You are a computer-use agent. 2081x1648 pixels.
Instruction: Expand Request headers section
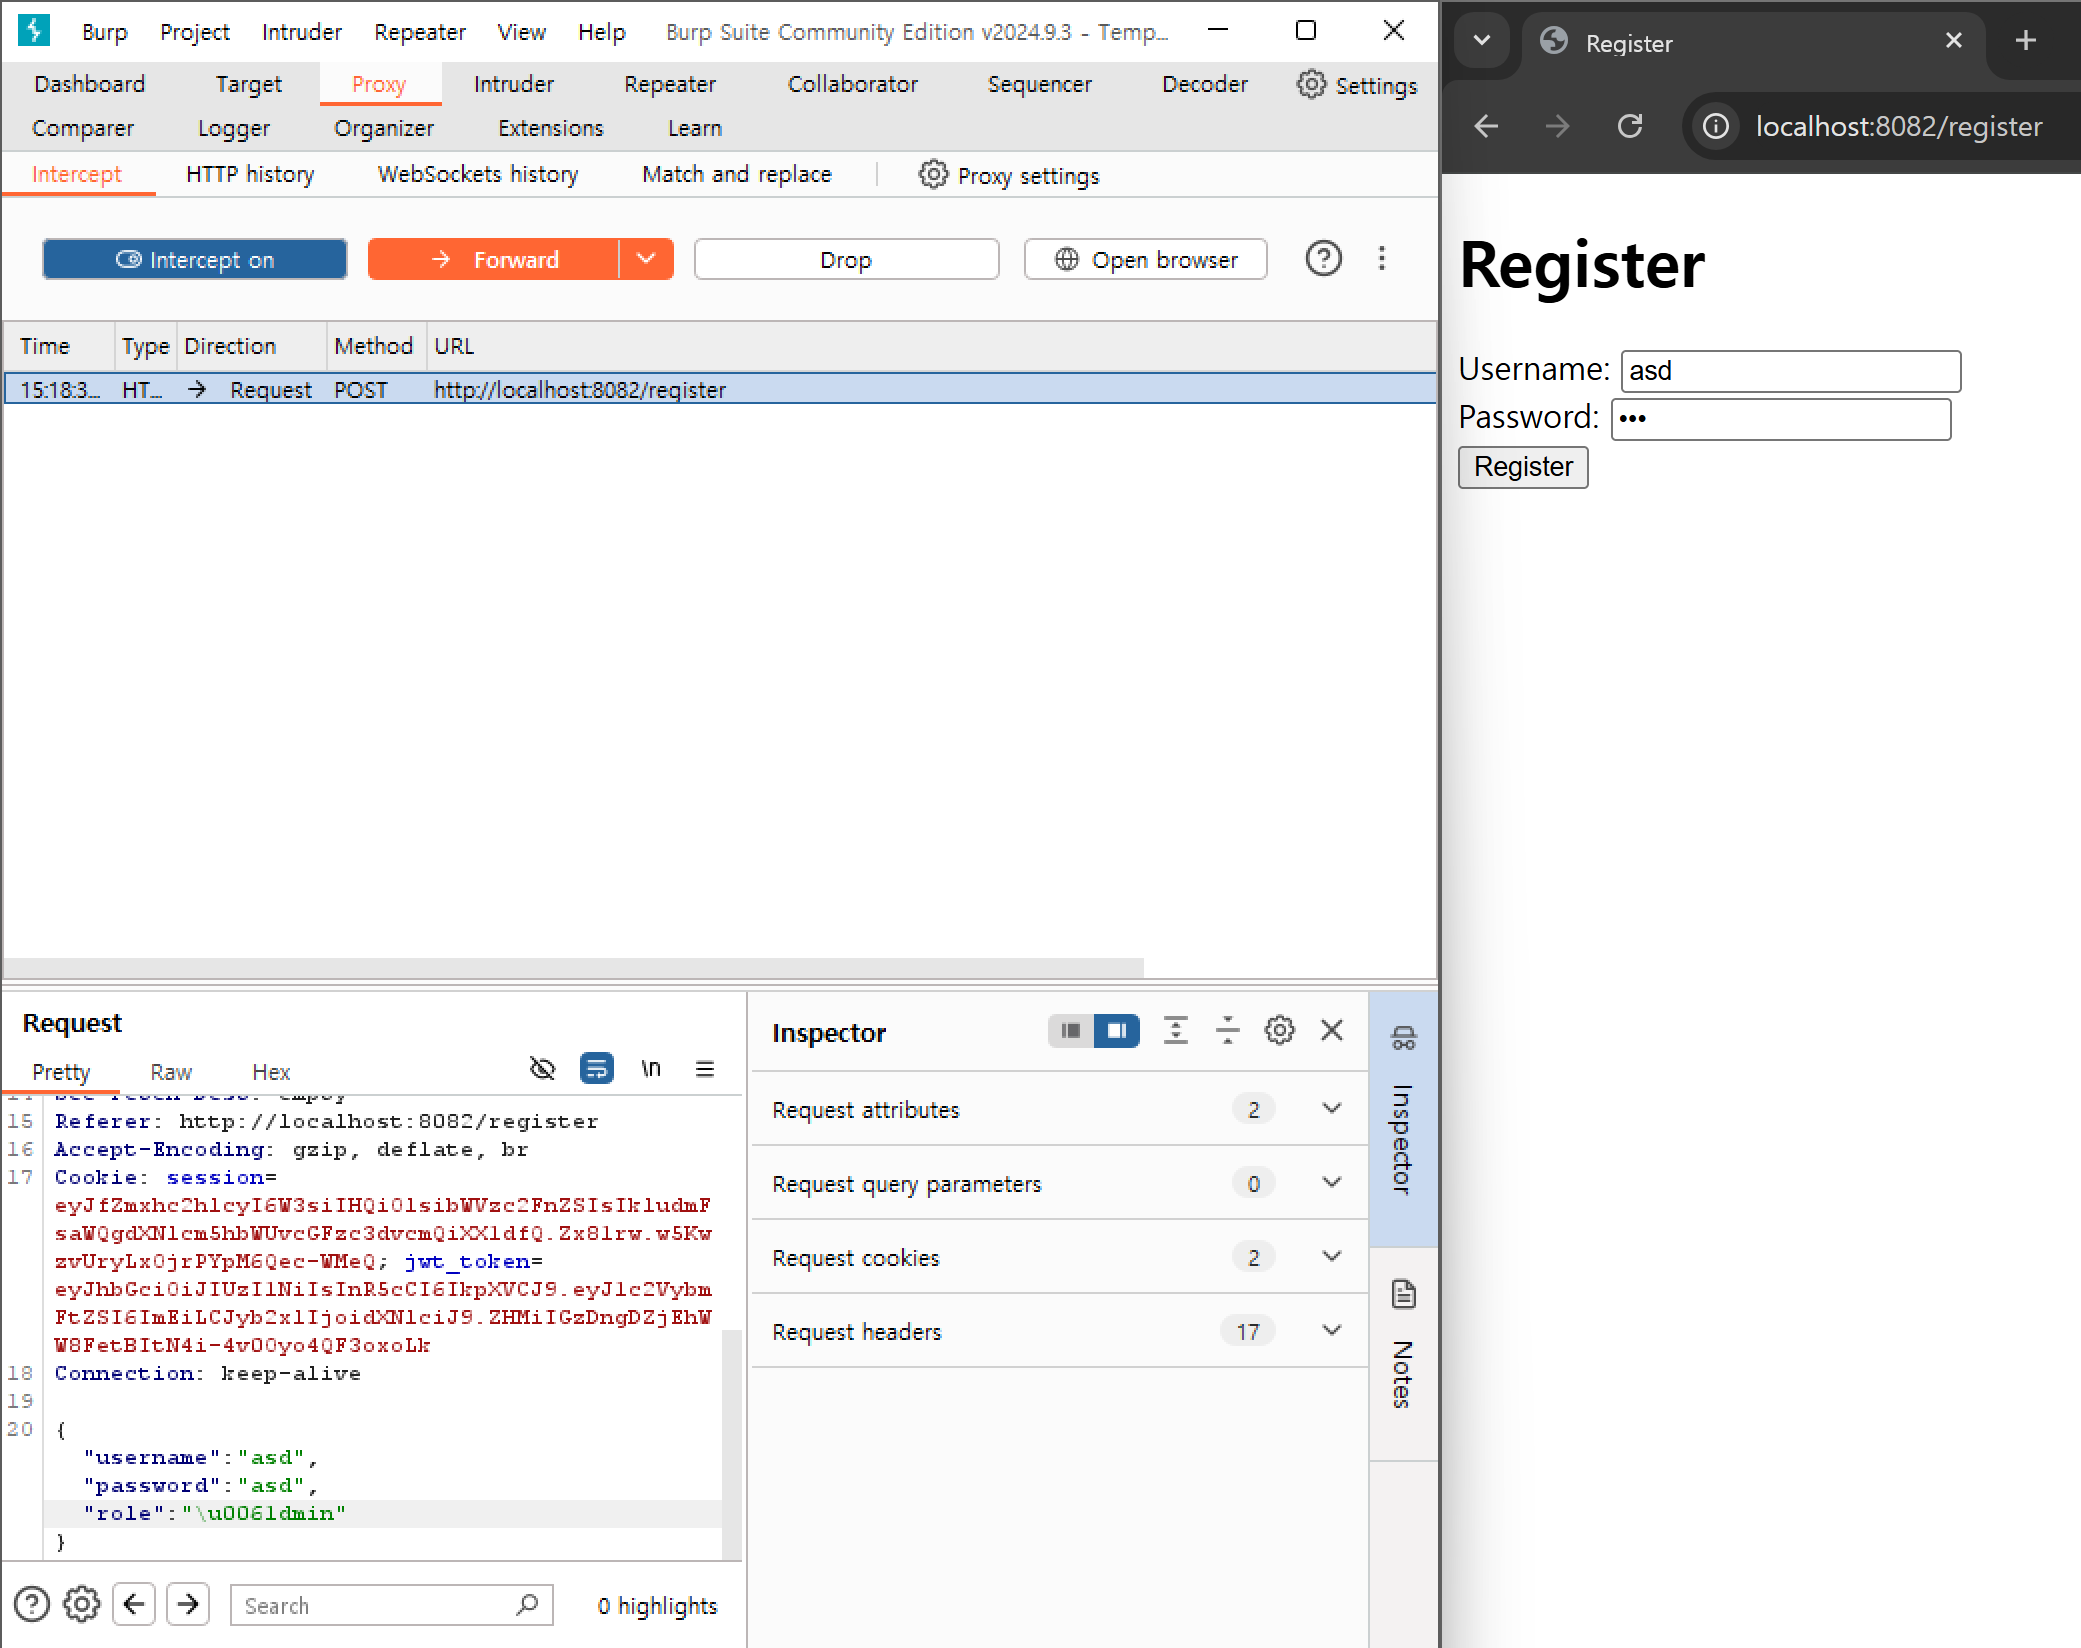pos(1059,1331)
